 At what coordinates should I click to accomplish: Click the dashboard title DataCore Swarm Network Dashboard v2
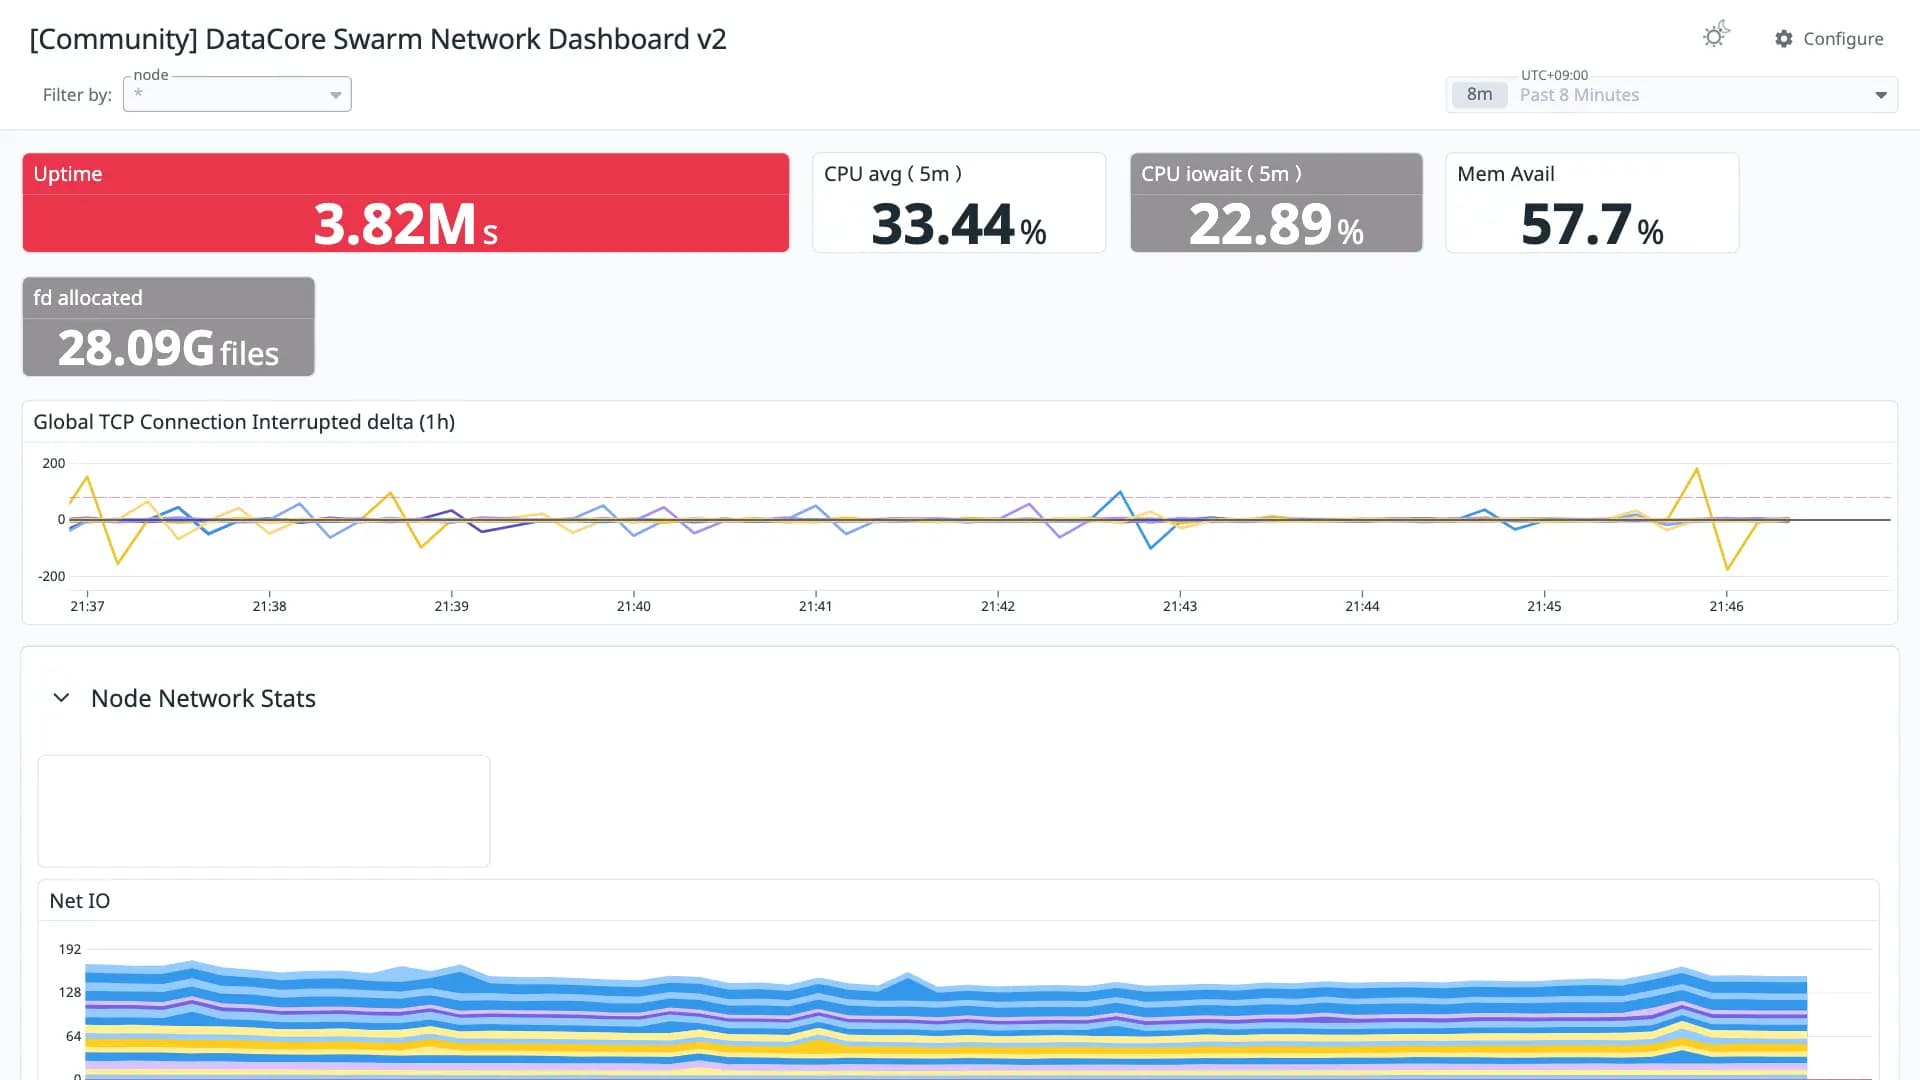pyautogui.click(x=378, y=39)
